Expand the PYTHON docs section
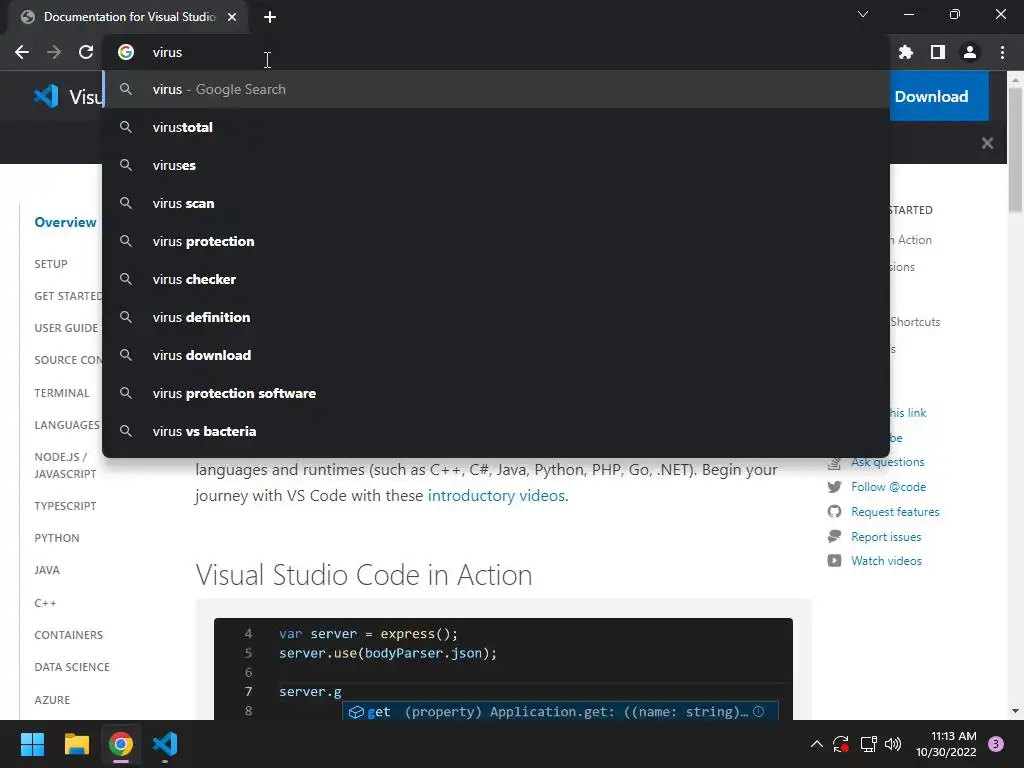Viewport: 1024px width, 768px height. point(57,537)
